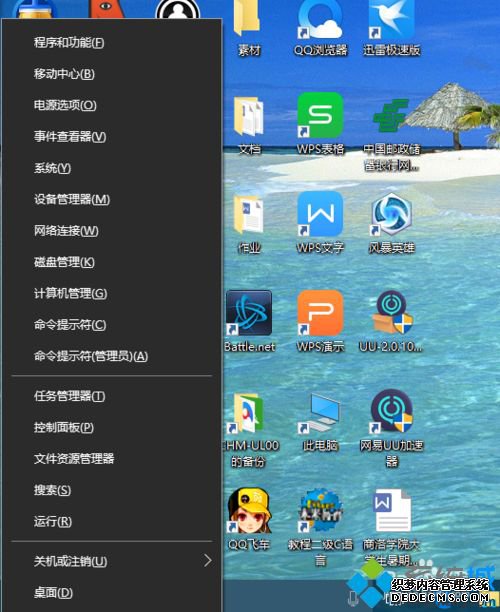
Task: Open 迅雷极速版 desktop shortcut
Action: click(391, 20)
